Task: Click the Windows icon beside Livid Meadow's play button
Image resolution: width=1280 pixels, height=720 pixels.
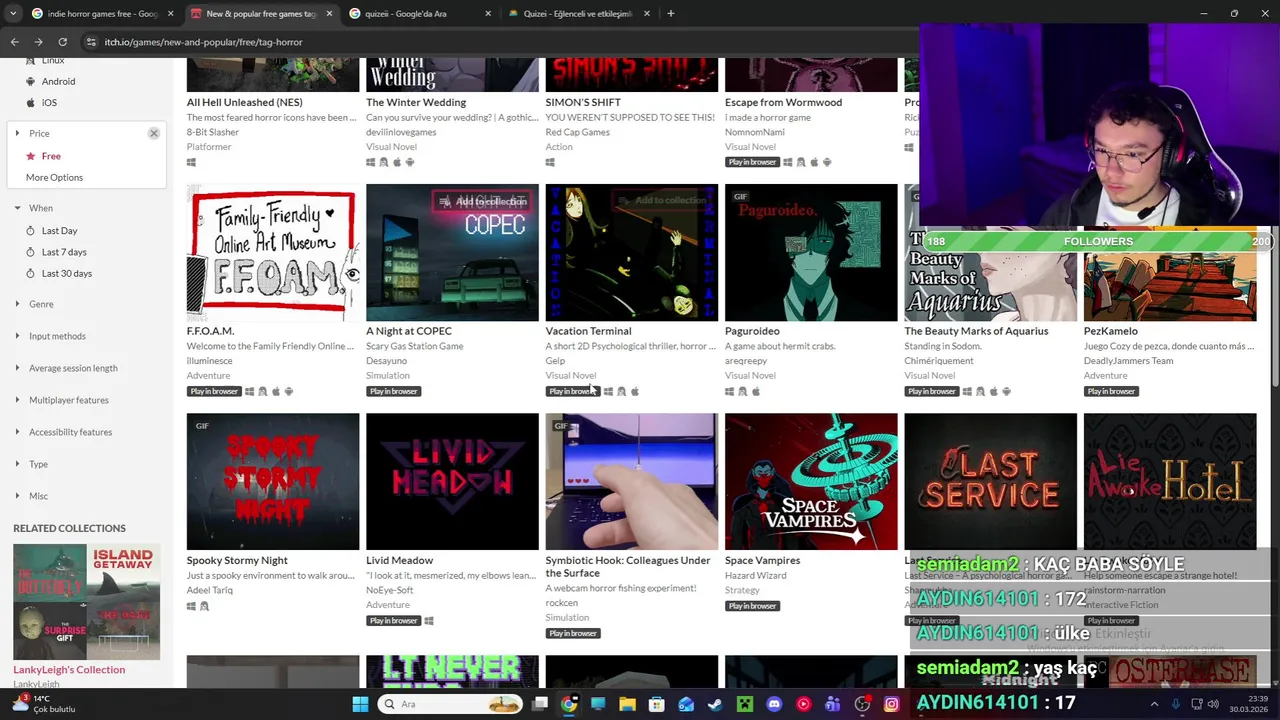Action: tap(429, 621)
